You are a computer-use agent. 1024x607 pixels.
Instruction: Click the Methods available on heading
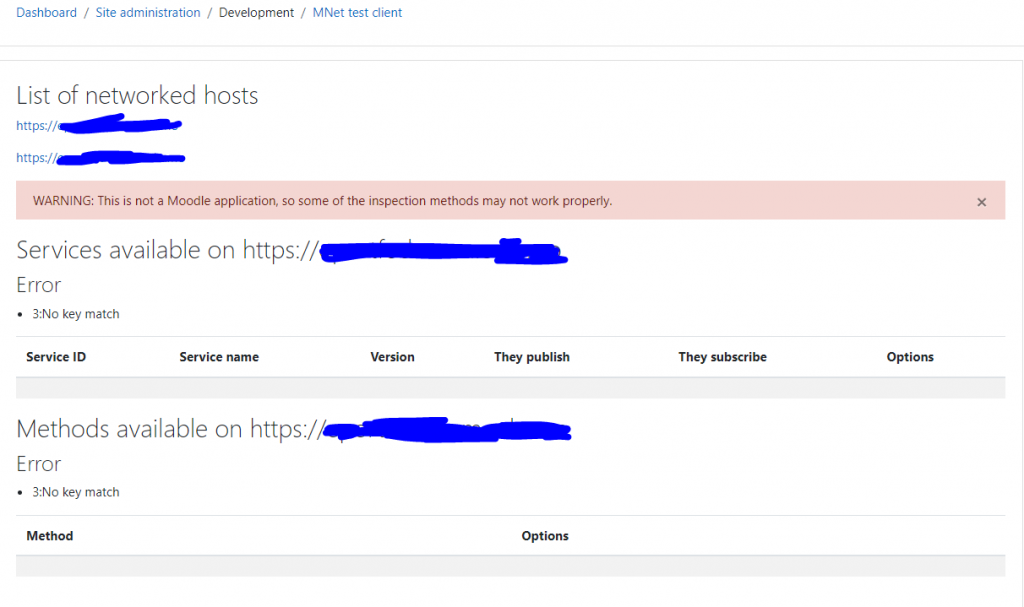(x=165, y=429)
